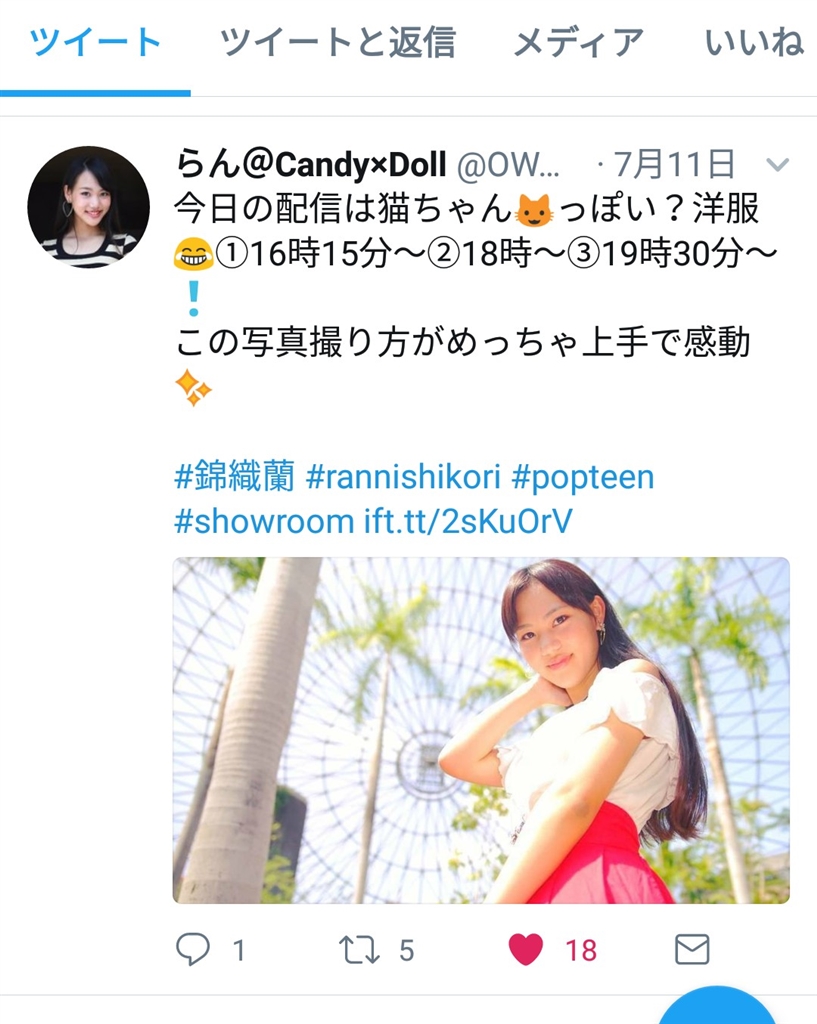Follow the ift.tt/2sKuOrV link

coord(468,521)
